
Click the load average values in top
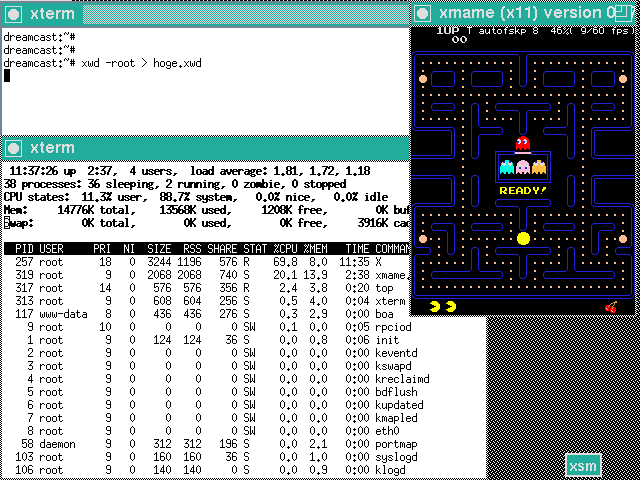(x=321, y=171)
